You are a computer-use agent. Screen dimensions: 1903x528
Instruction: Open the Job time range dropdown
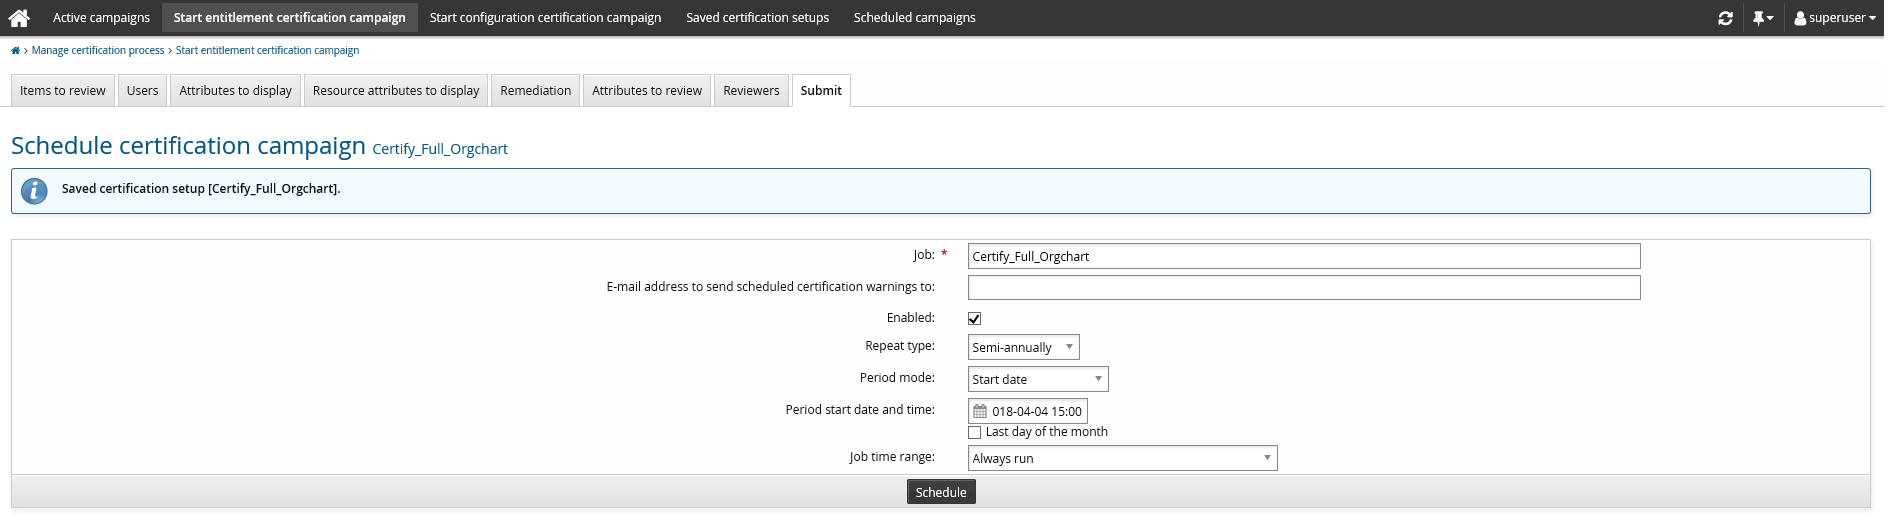[1122, 458]
